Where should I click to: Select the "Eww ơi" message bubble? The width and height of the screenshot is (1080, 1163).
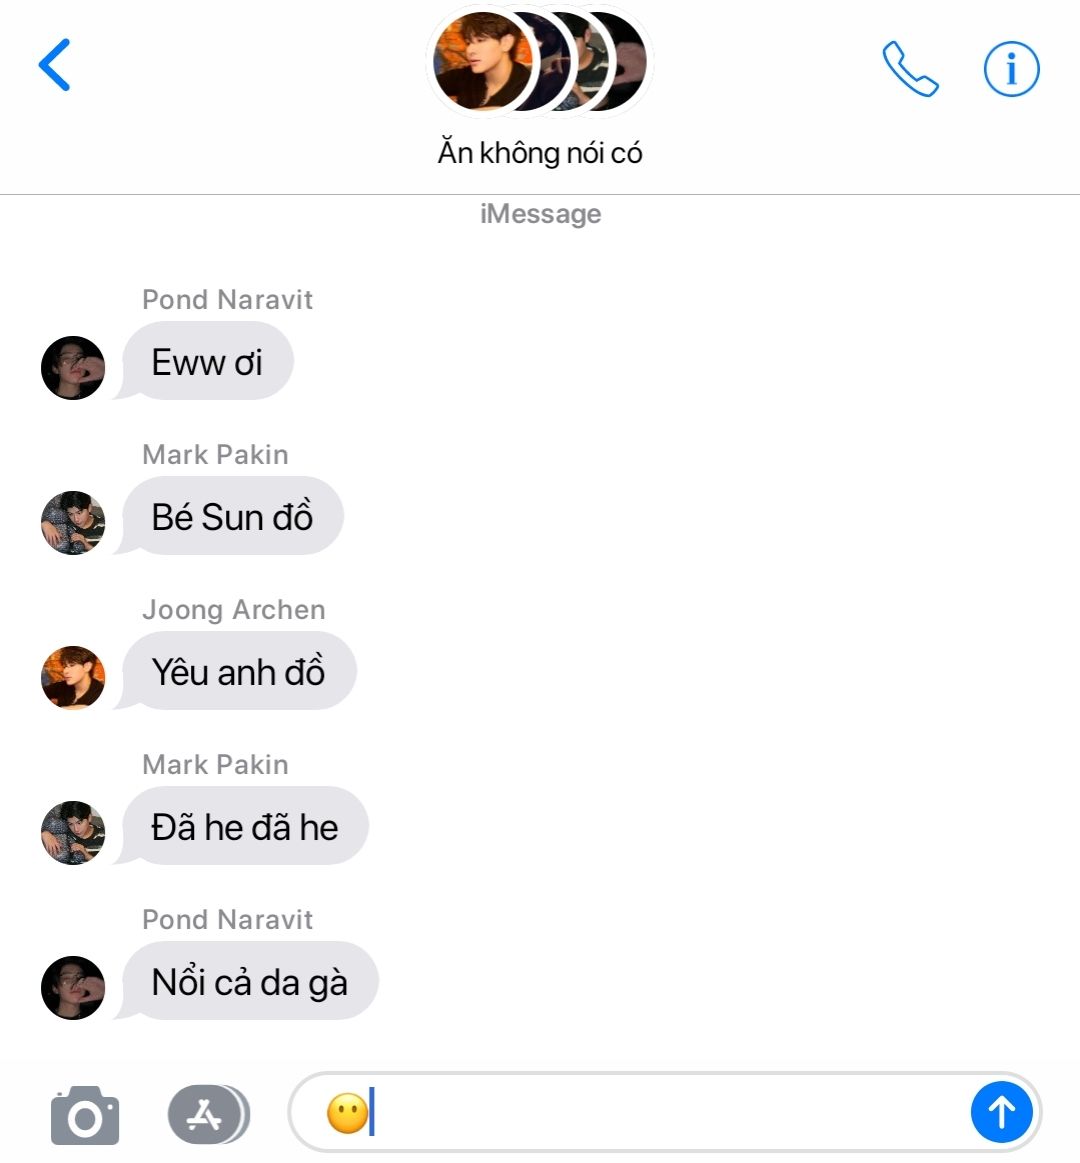click(x=206, y=361)
